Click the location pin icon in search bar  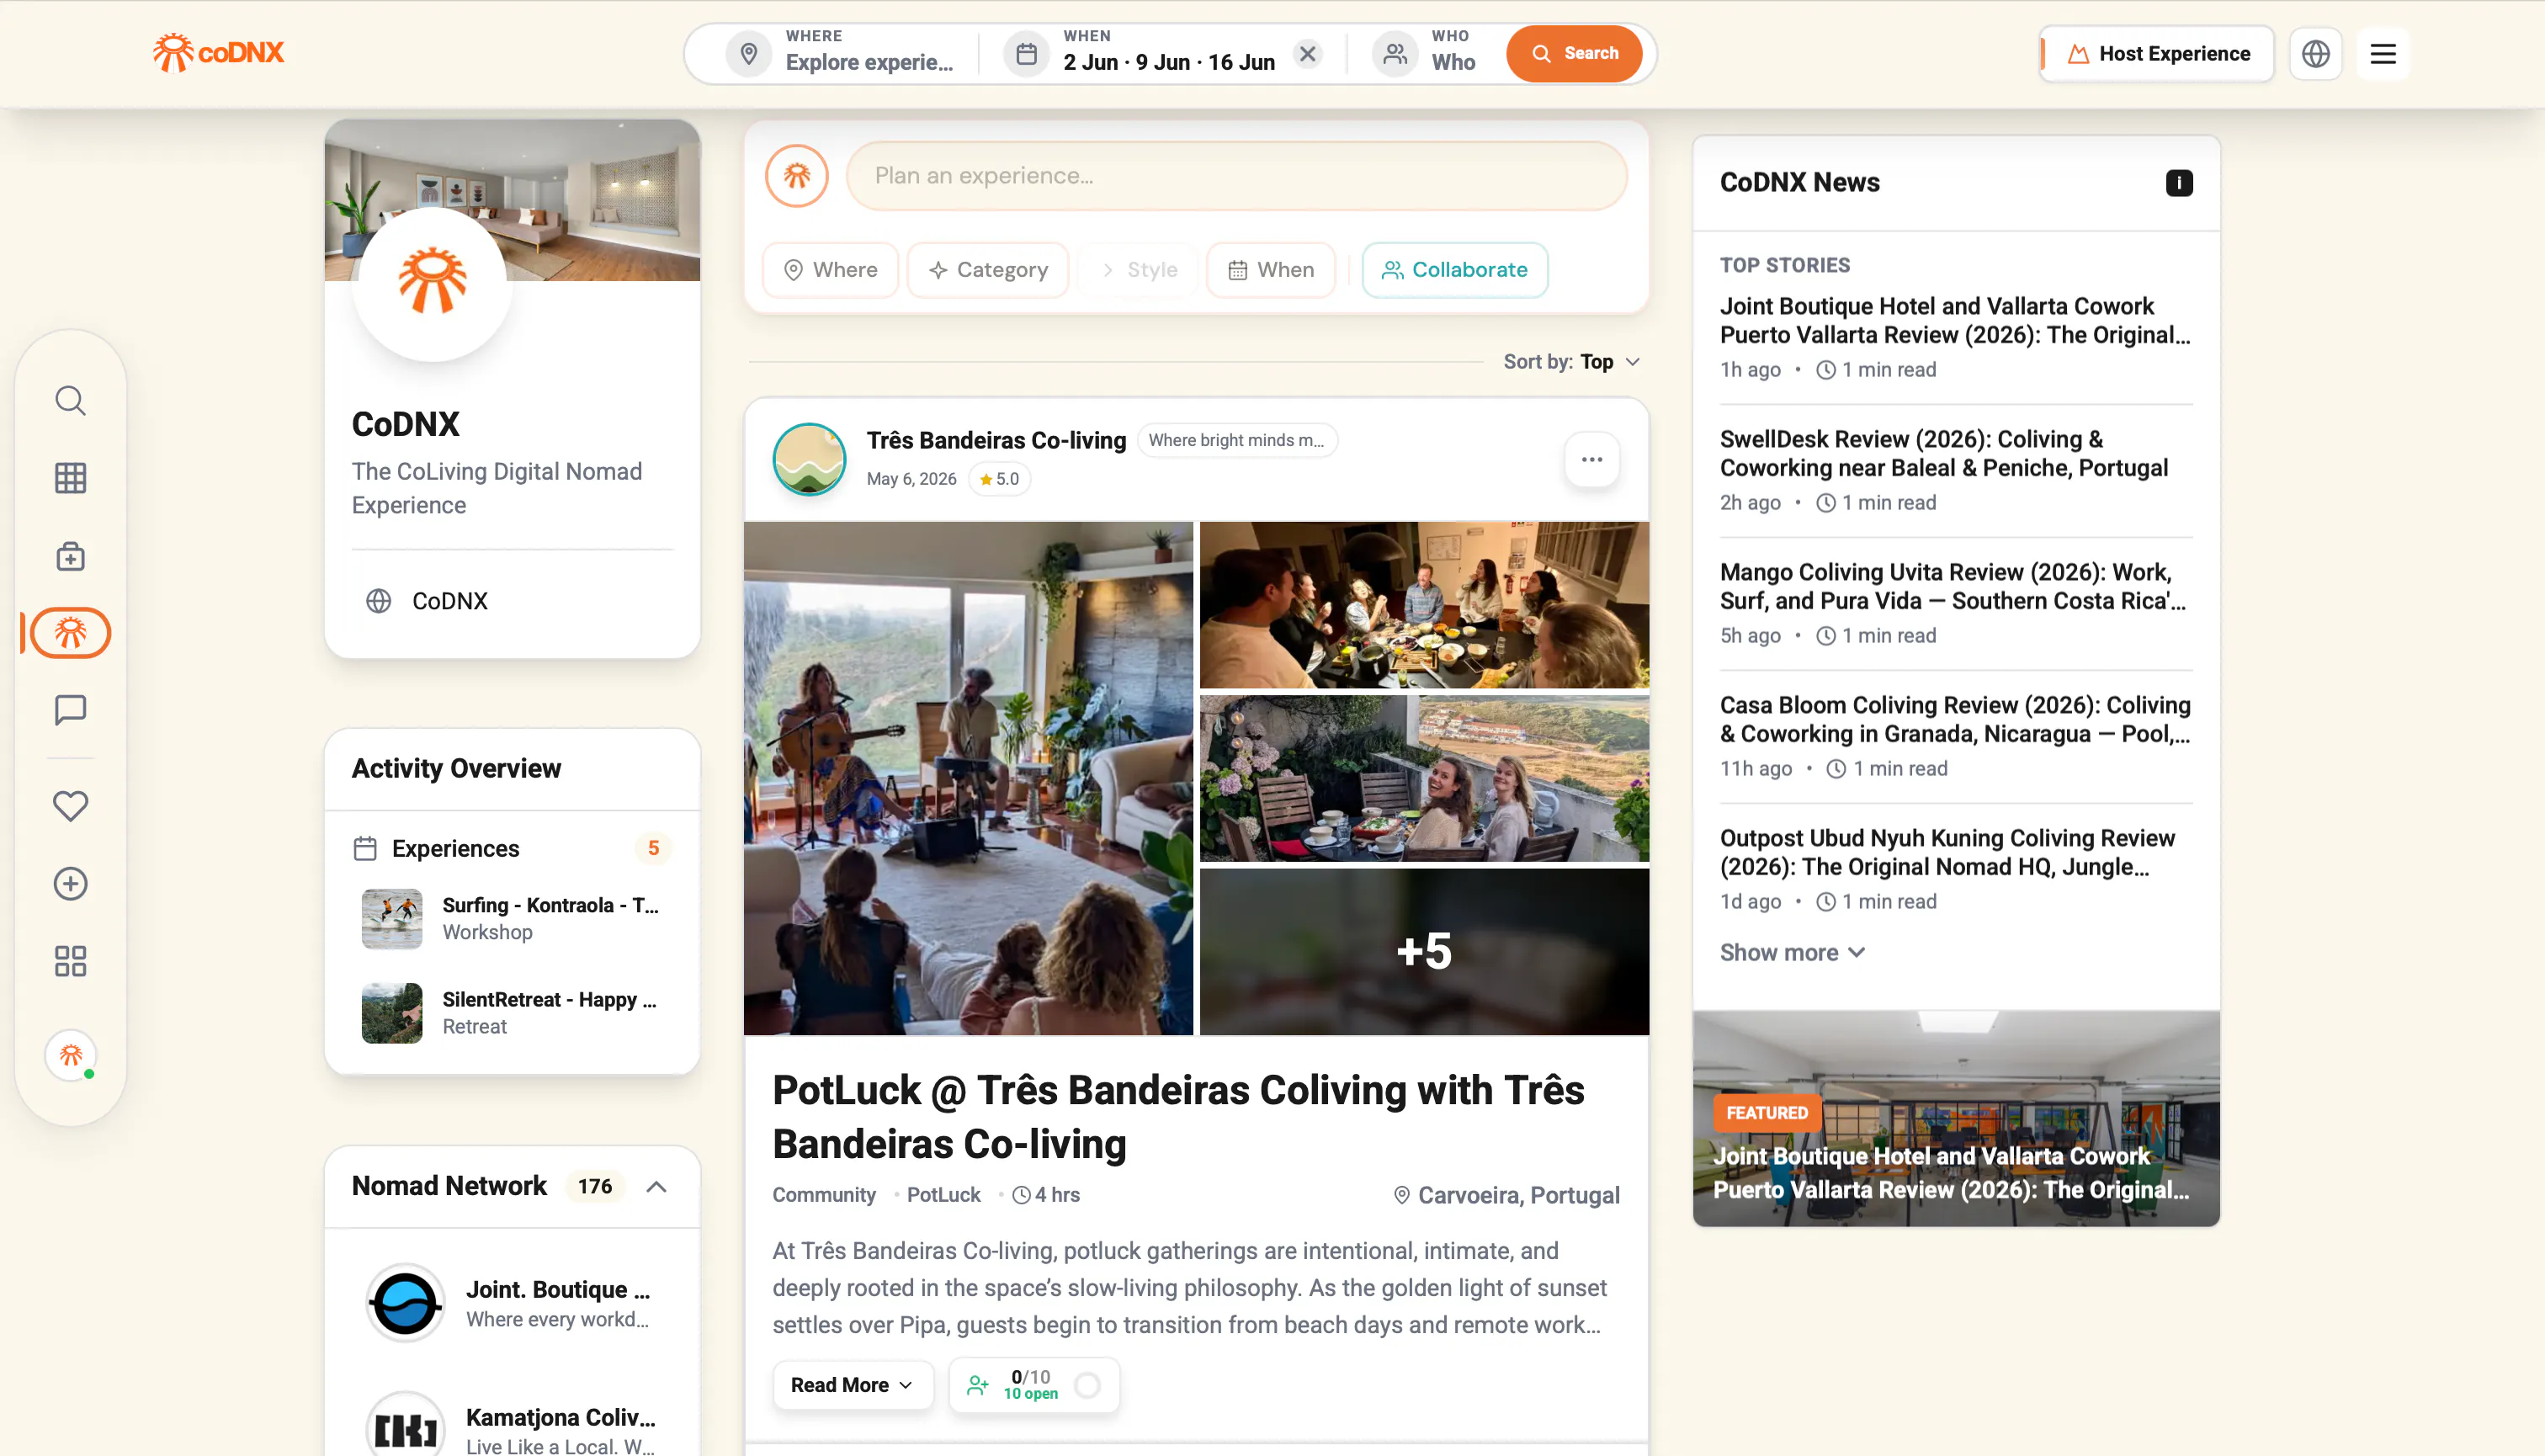point(748,54)
